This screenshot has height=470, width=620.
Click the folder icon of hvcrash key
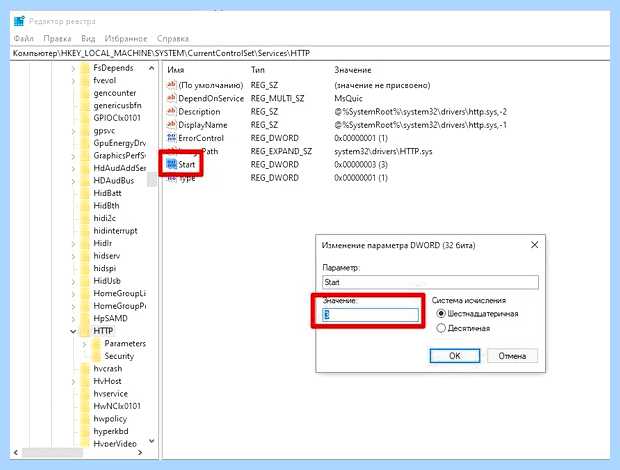tap(85, 369)
